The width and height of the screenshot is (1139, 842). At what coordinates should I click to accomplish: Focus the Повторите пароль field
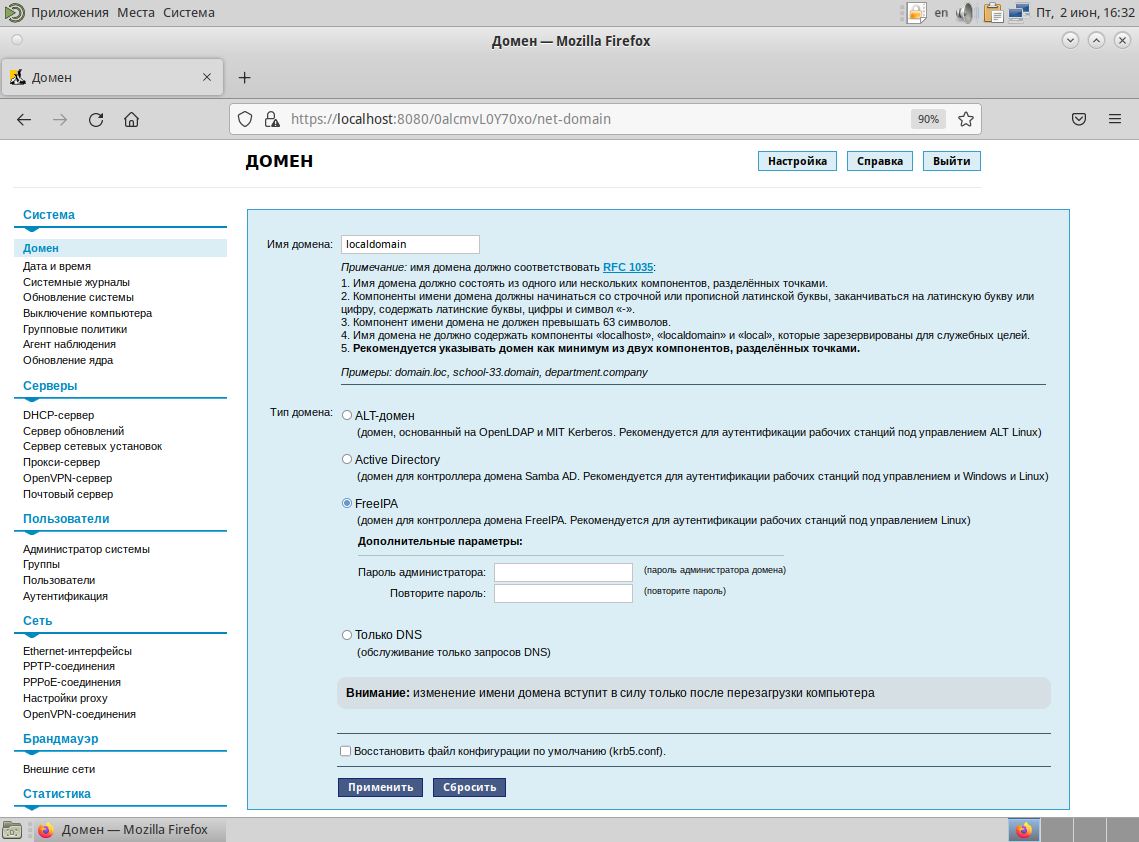(564, 594)
